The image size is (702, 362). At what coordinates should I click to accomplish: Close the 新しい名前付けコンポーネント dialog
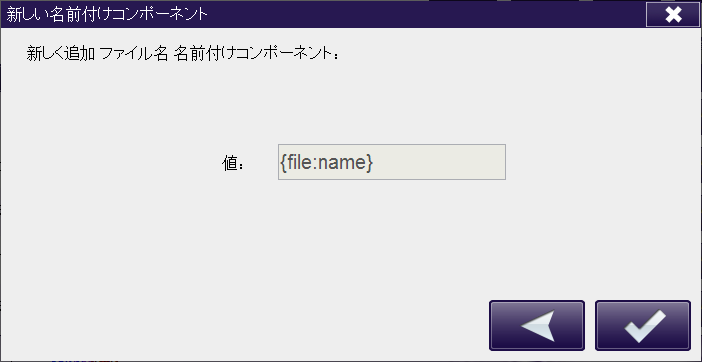(x=673, y=15)
